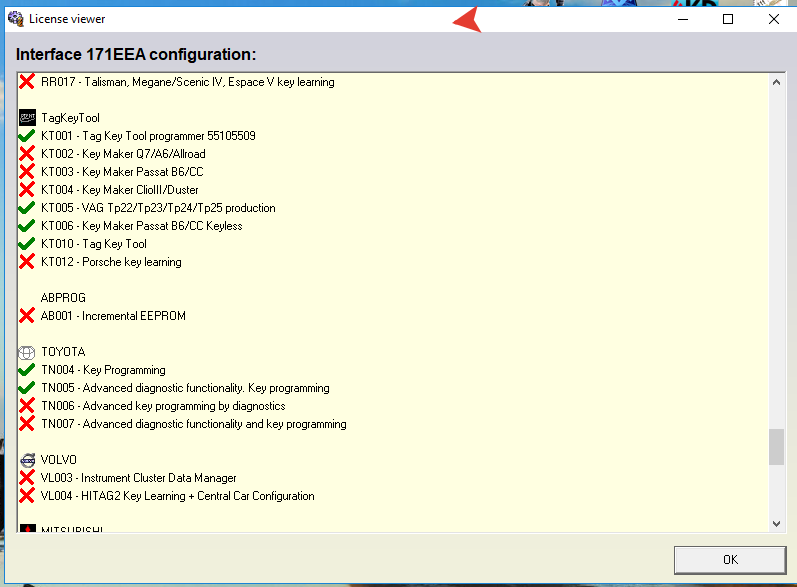Image resolution: width=797 pixels, height=587 pixels.
Task: Minimize the License viewer window
Action: (x=683, y=19)
